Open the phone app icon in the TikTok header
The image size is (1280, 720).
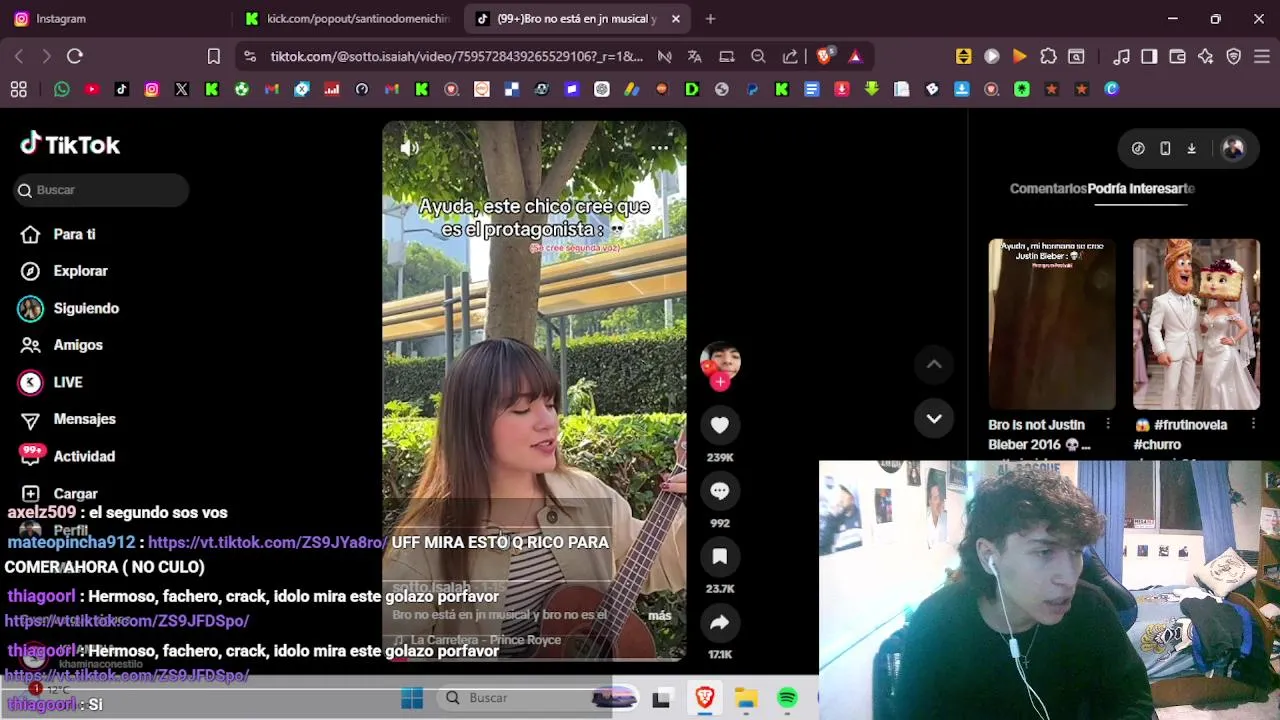pyautogui.click(x=1165, y=148)
